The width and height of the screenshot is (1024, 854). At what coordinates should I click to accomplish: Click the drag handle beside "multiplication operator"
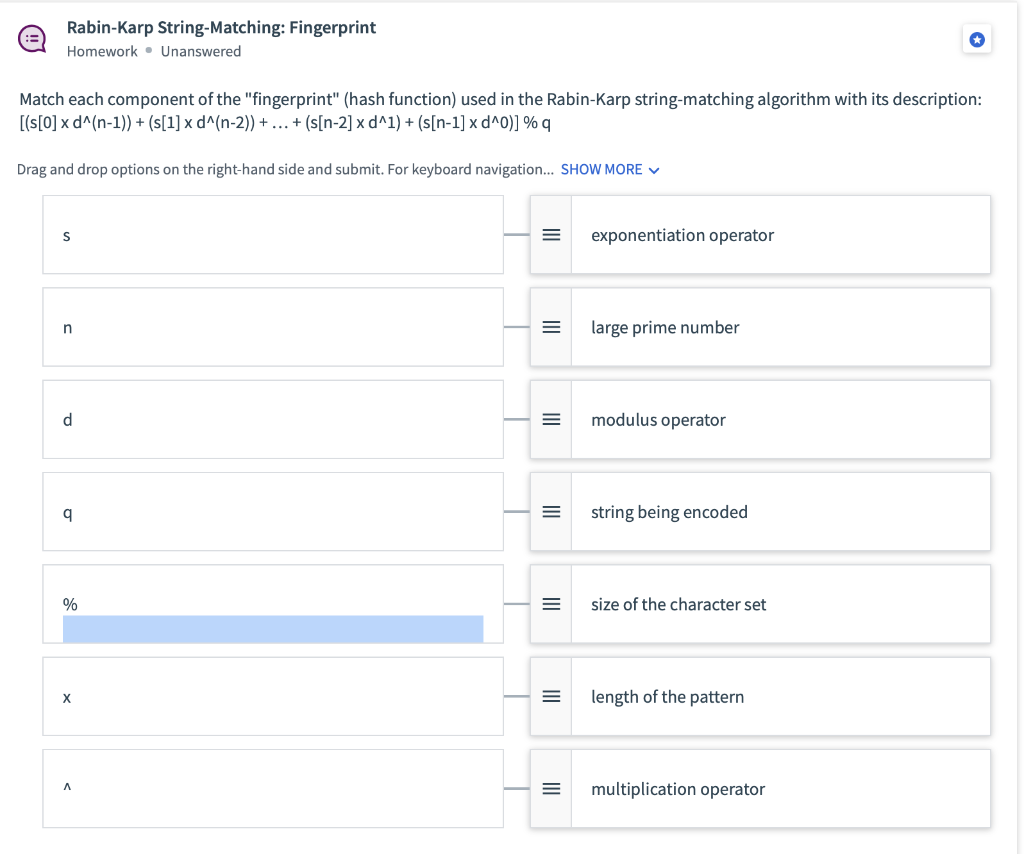click(x=550, y=788)
